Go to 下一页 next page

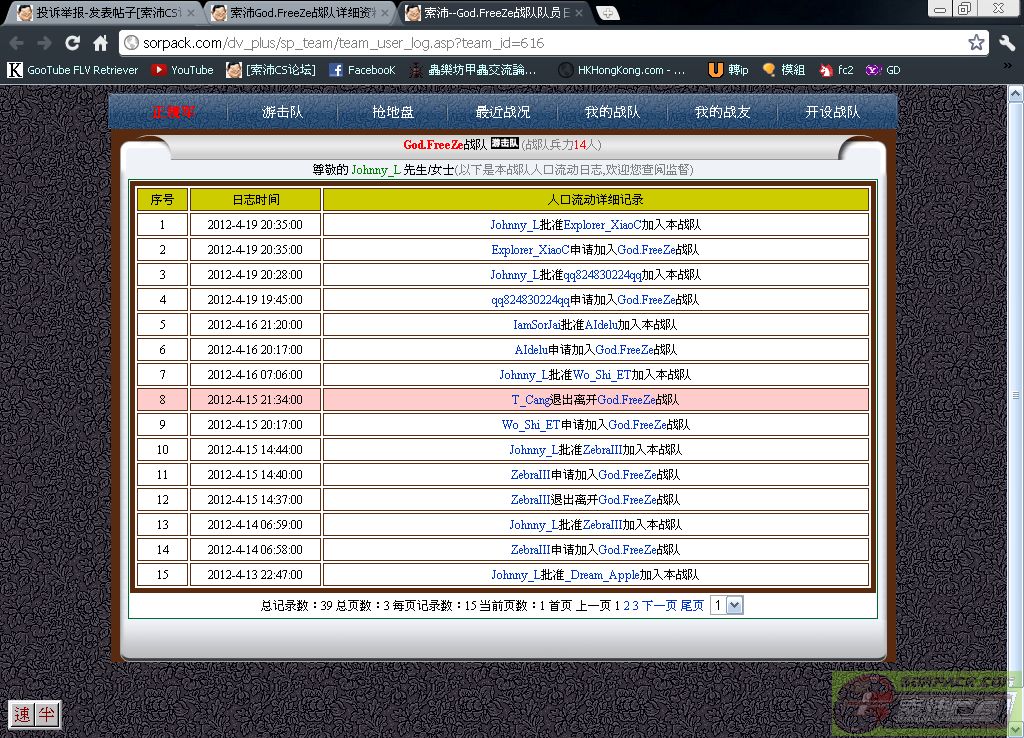(x=659, y=605)
